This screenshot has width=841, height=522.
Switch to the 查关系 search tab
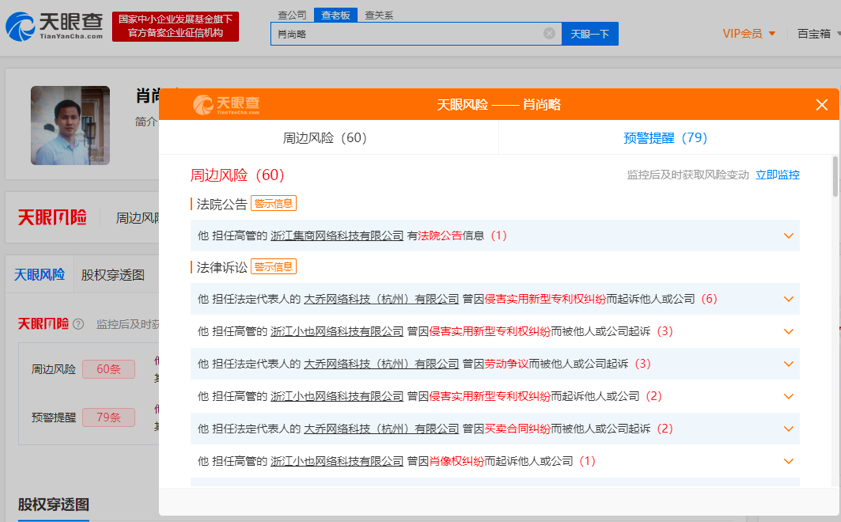coord(379,15)
